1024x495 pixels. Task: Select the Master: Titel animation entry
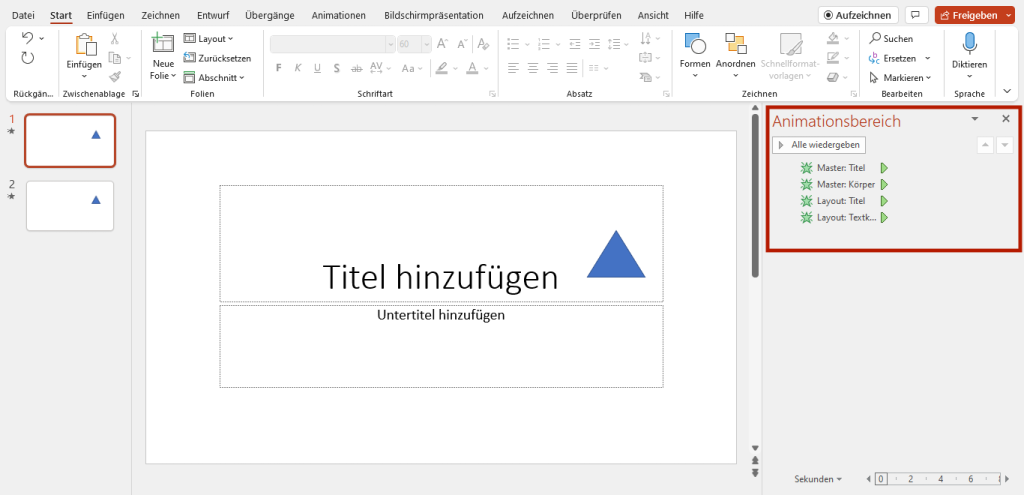tap(840, 168)
